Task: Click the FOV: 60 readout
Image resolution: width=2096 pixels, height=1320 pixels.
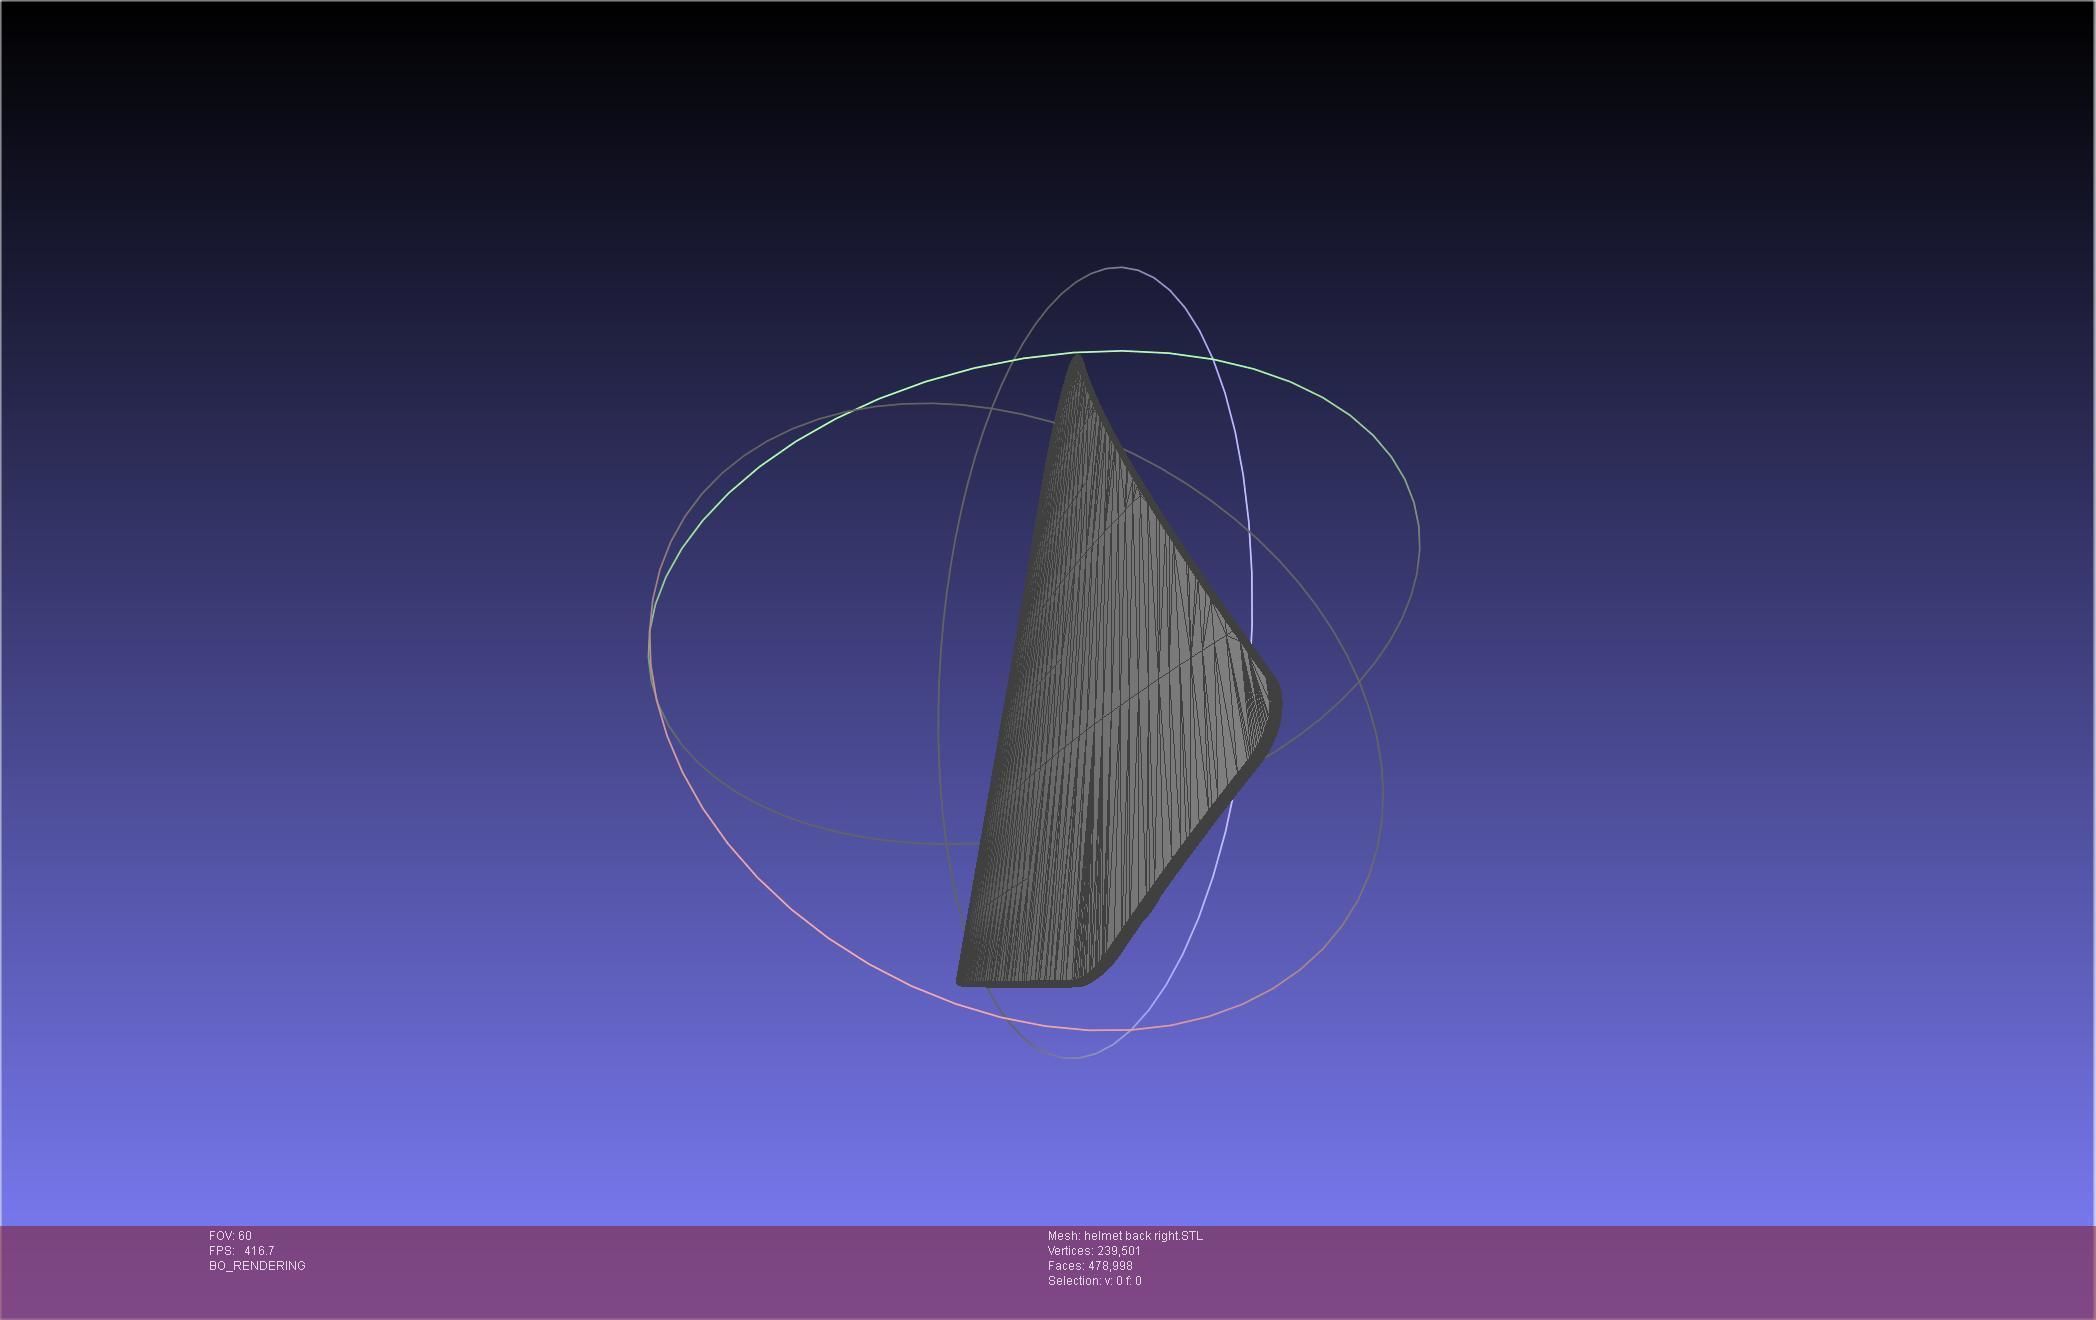Action: coord(230,1236)
